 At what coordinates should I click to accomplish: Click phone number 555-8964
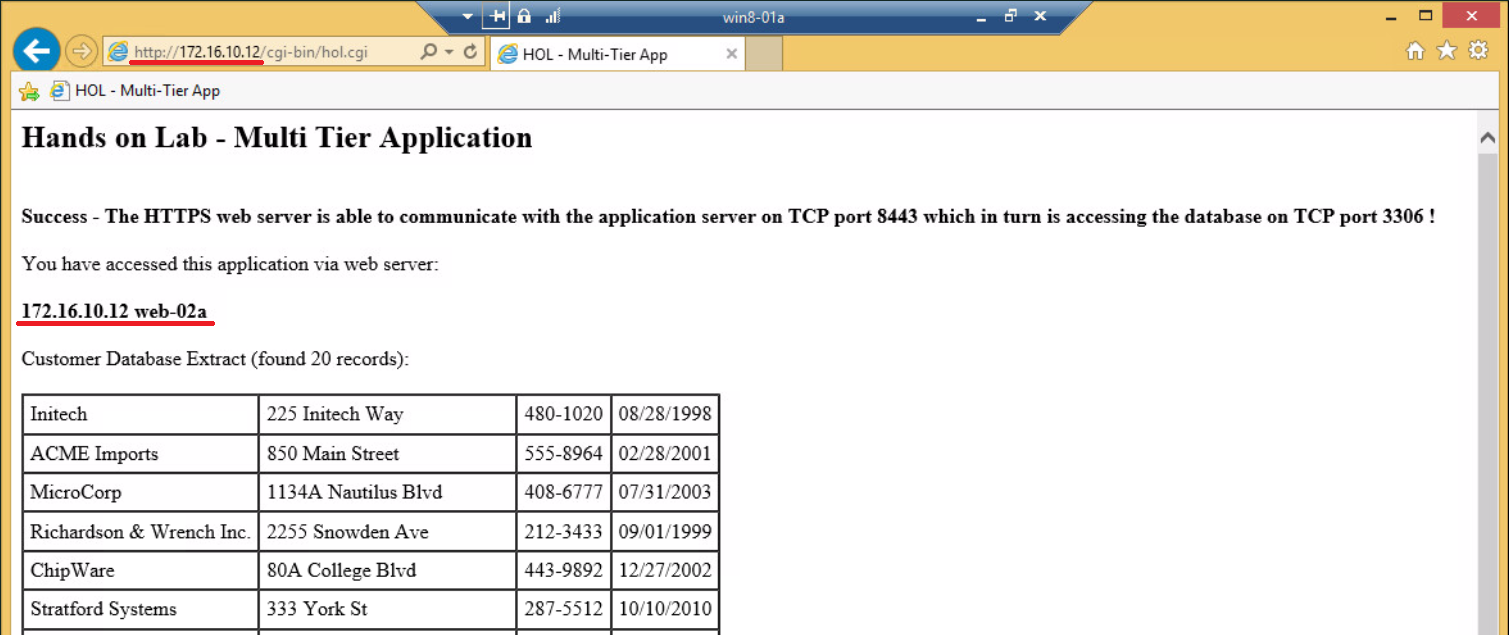[x=564, y=454]
